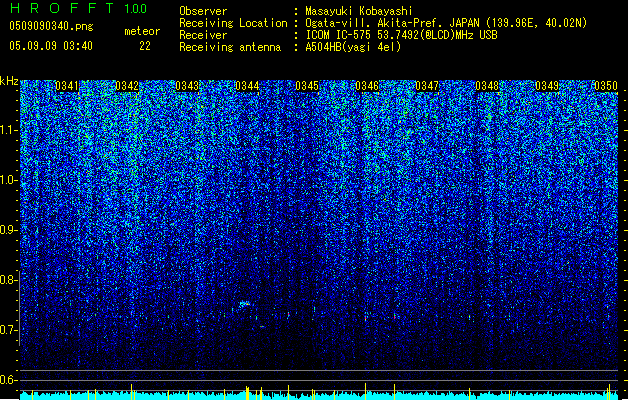Click the 0.9 frequency axis label
Screen dimensions: 629x400
[8, 230]
